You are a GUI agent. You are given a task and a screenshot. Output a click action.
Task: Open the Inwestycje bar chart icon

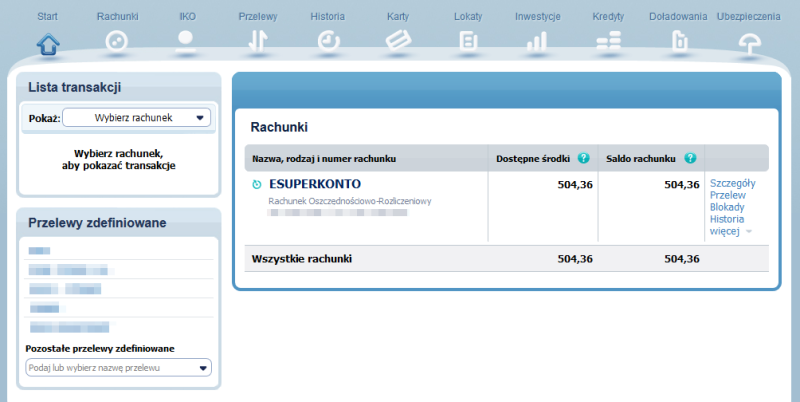(537, 41)
